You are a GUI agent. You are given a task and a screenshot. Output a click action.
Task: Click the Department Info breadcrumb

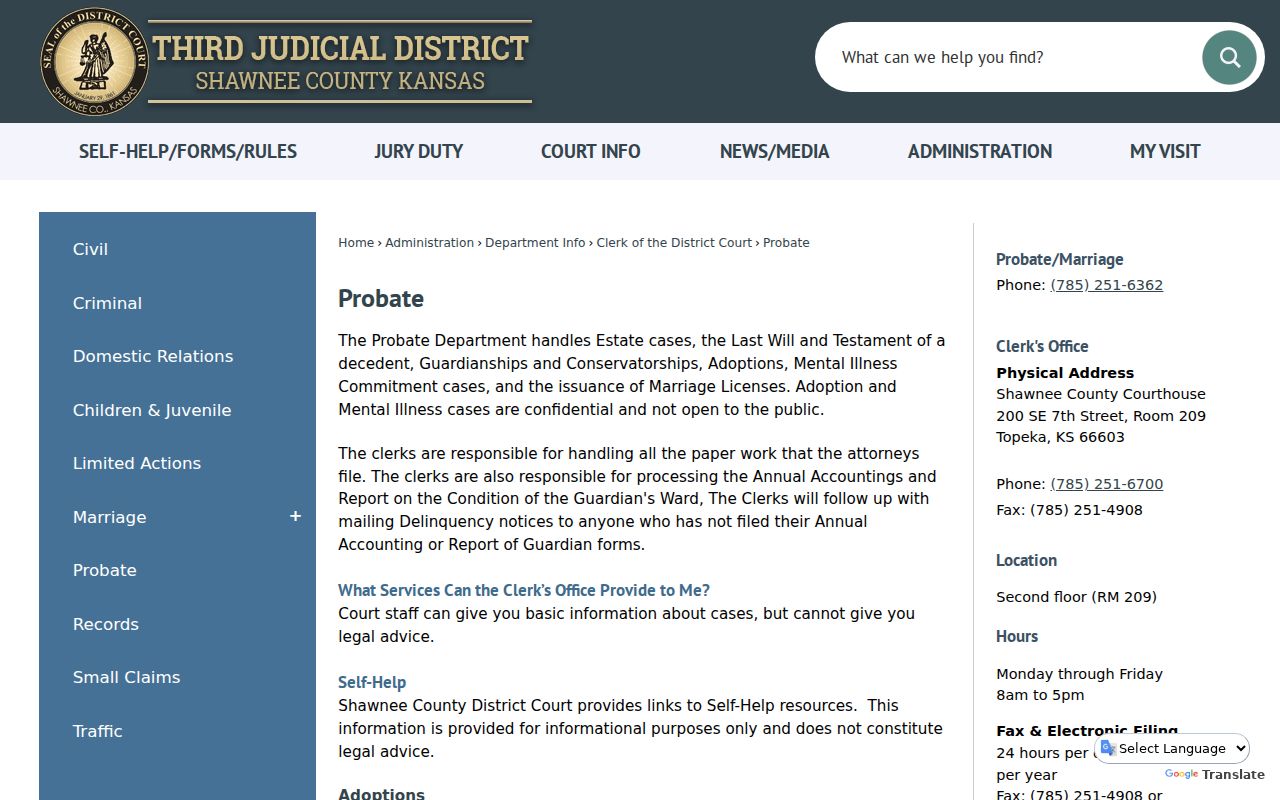(x=535, y=243)
